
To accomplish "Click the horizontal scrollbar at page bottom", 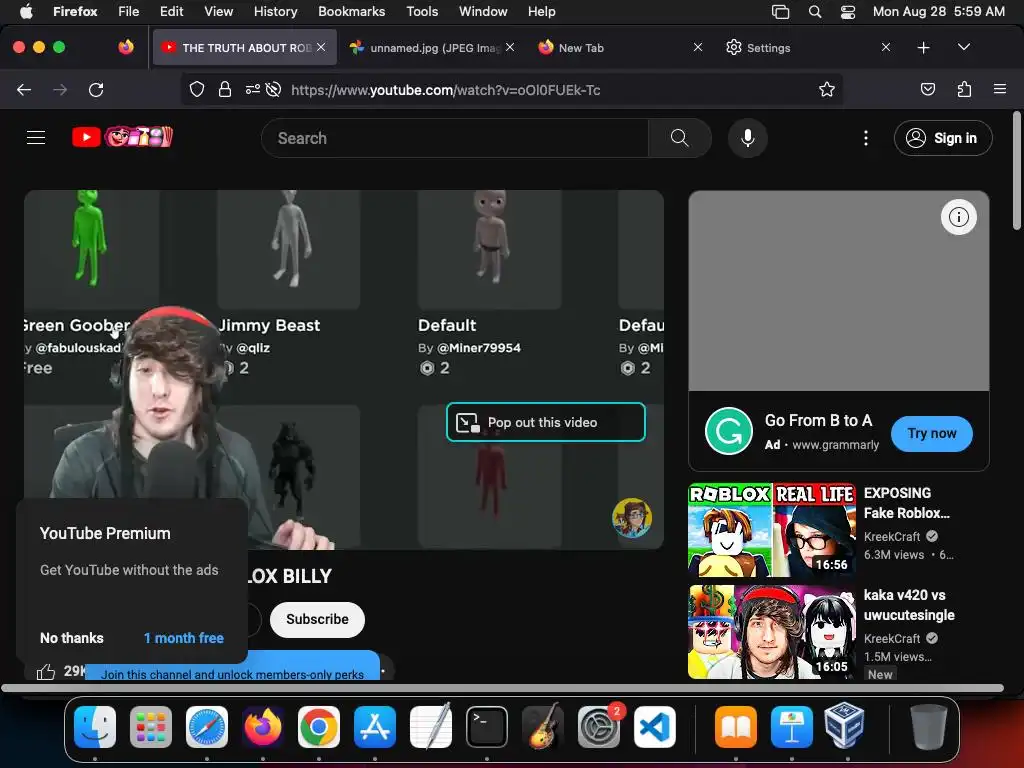I will [x=502, y=688].
